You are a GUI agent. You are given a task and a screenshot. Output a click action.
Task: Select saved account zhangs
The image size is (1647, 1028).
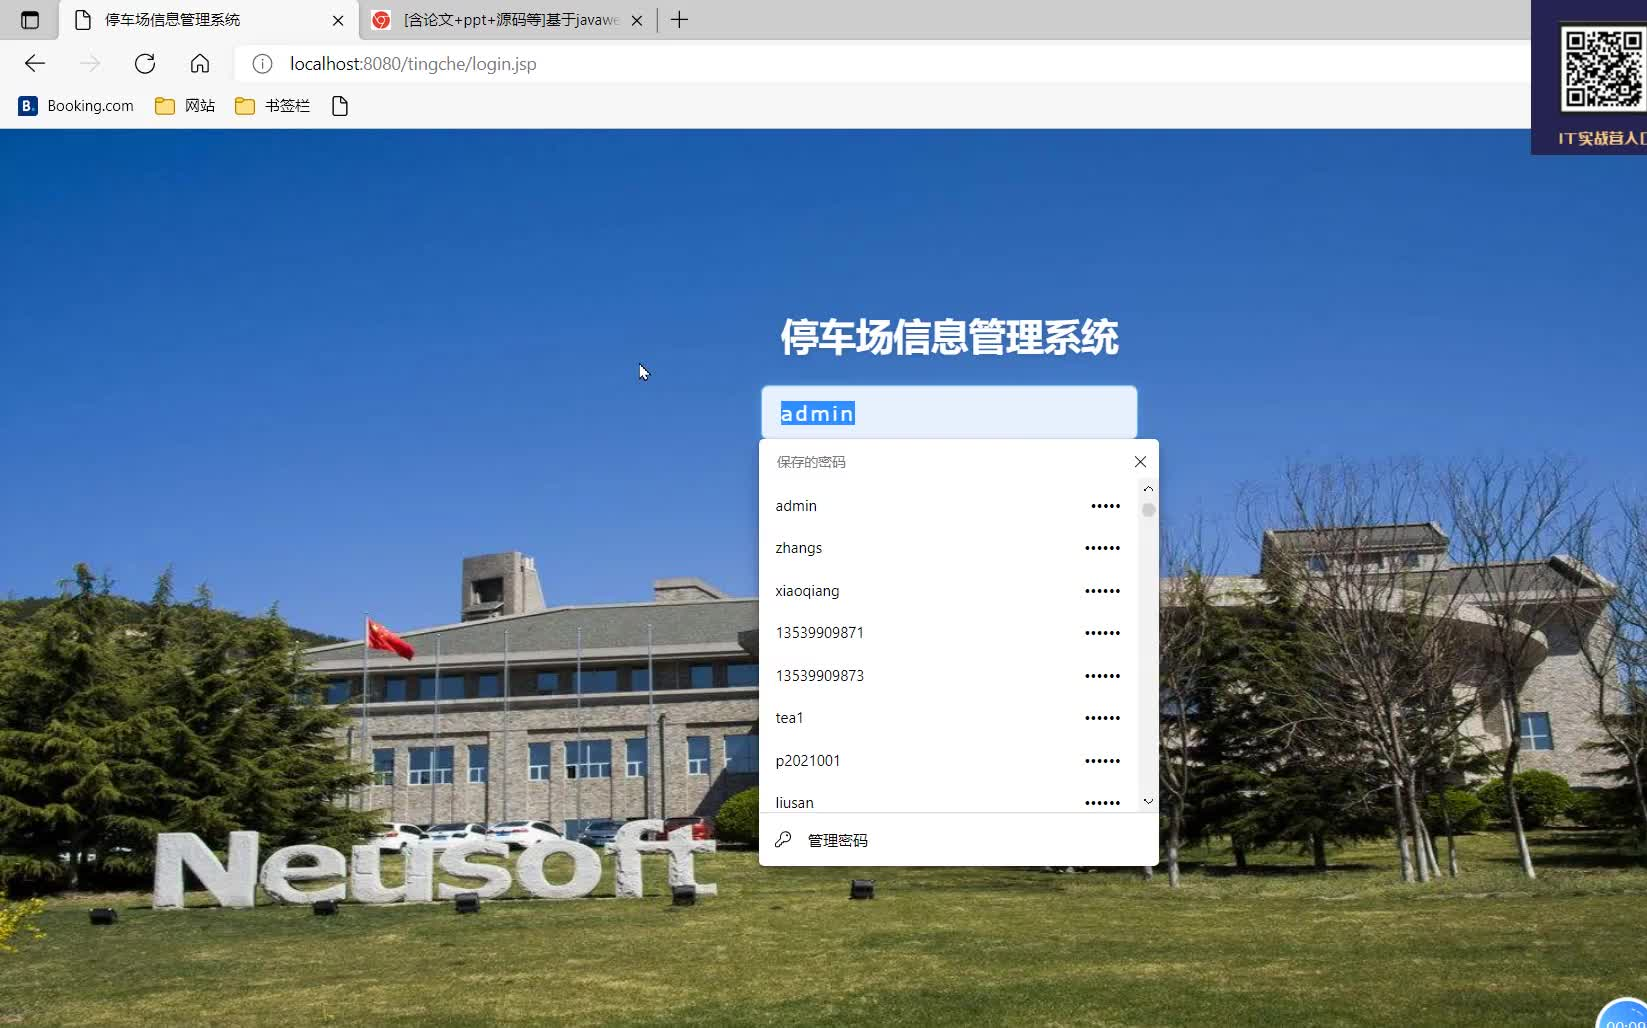[948, 548]
